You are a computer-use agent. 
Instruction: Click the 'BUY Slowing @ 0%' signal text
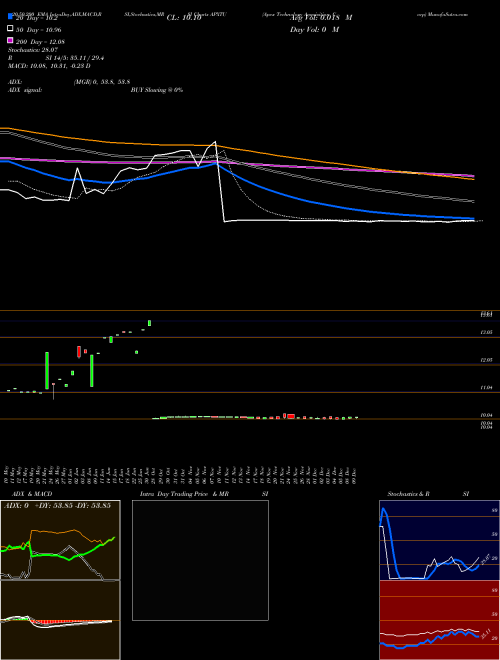157,90
